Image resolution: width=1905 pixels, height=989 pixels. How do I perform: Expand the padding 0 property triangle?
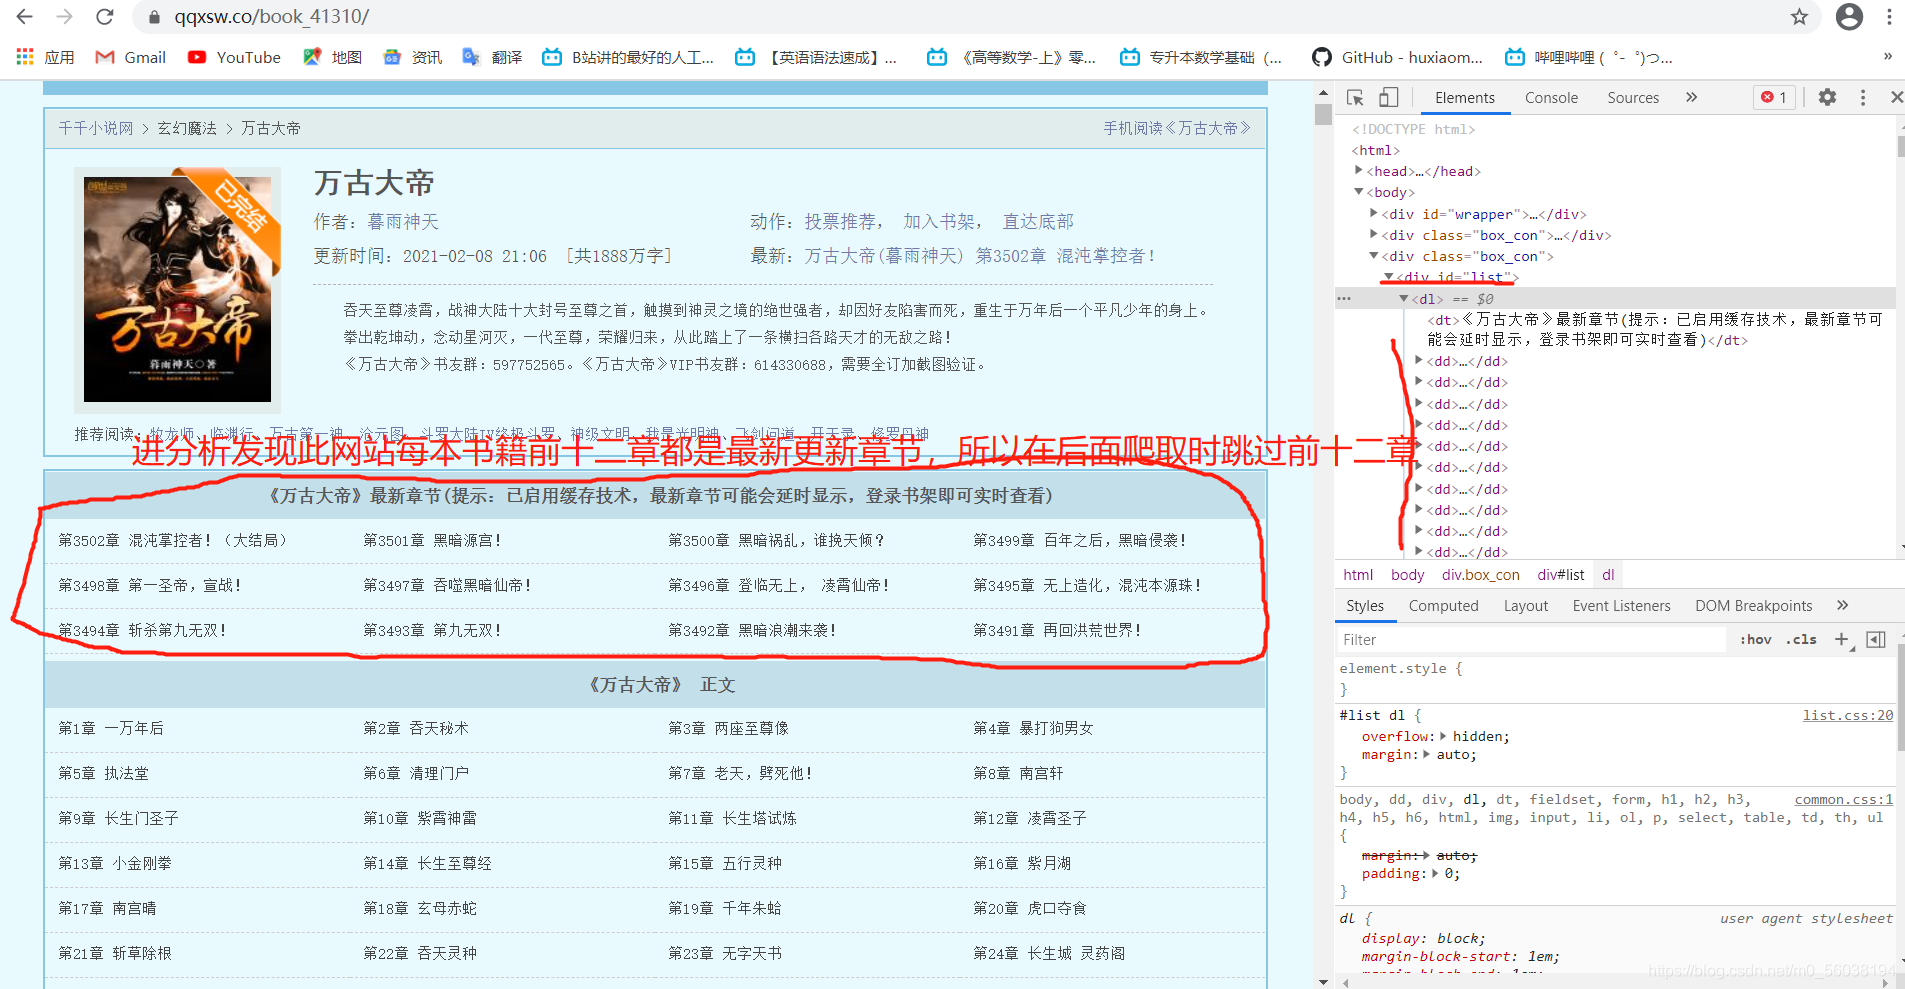click(1436, 873)
